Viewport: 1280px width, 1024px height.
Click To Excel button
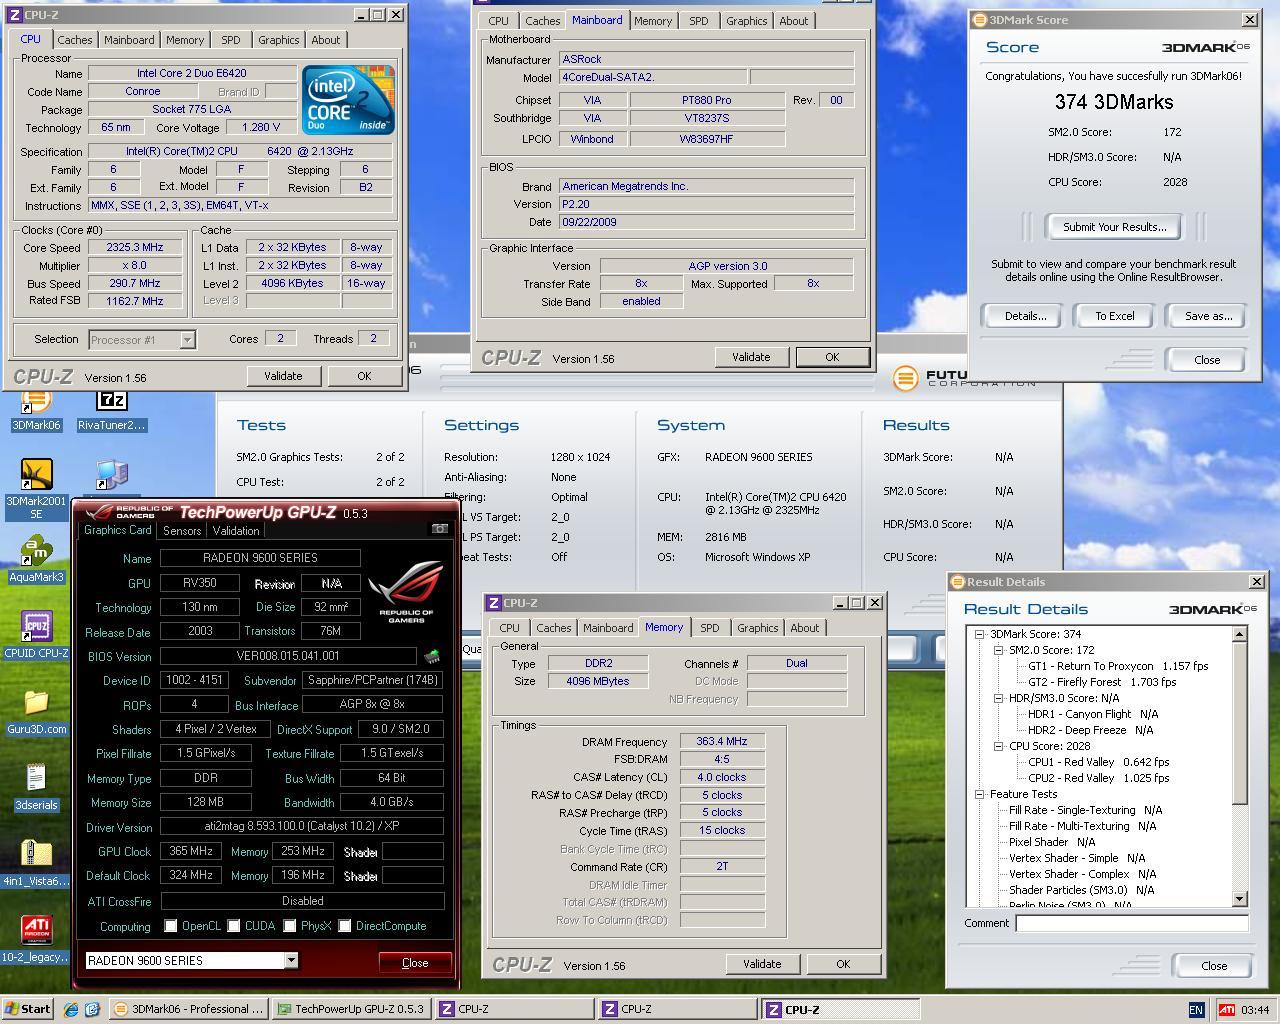click(x=1114, y=316)
